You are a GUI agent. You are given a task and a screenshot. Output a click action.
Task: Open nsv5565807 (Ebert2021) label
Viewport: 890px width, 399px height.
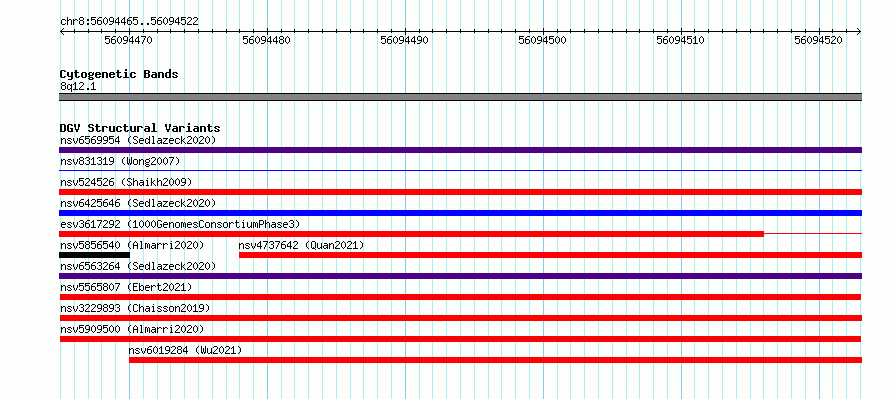coord(126,287)
